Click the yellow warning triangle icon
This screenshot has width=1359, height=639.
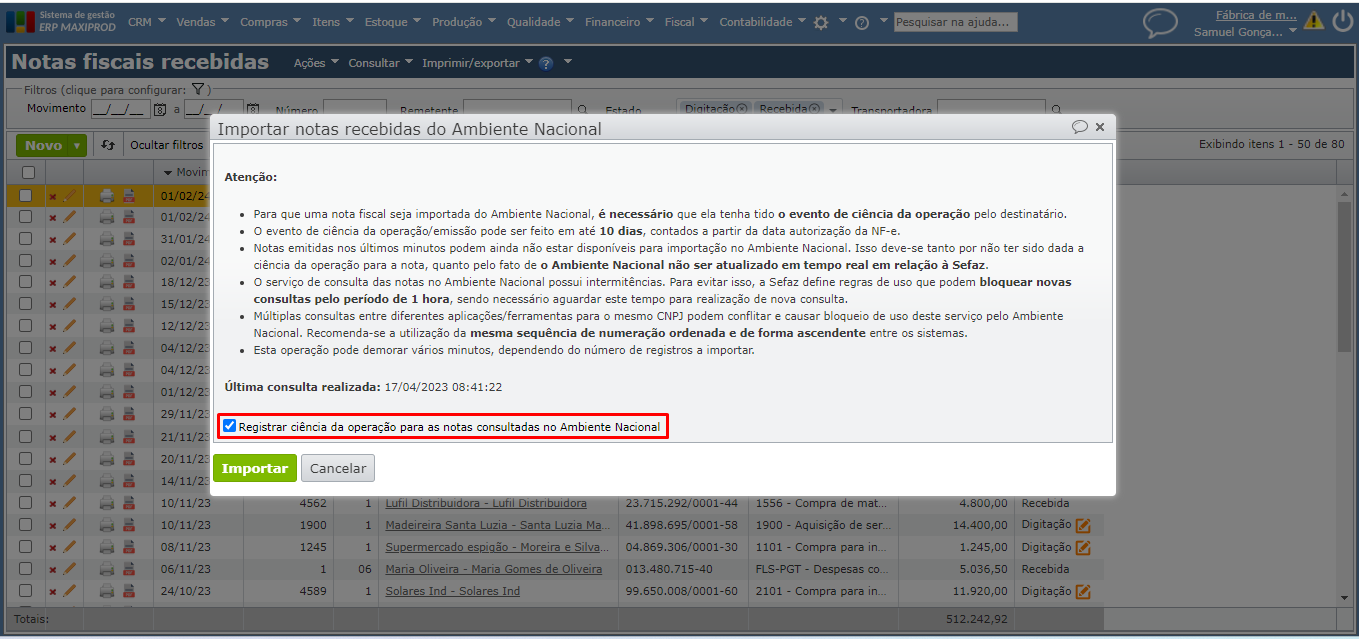pos(1314,21)
